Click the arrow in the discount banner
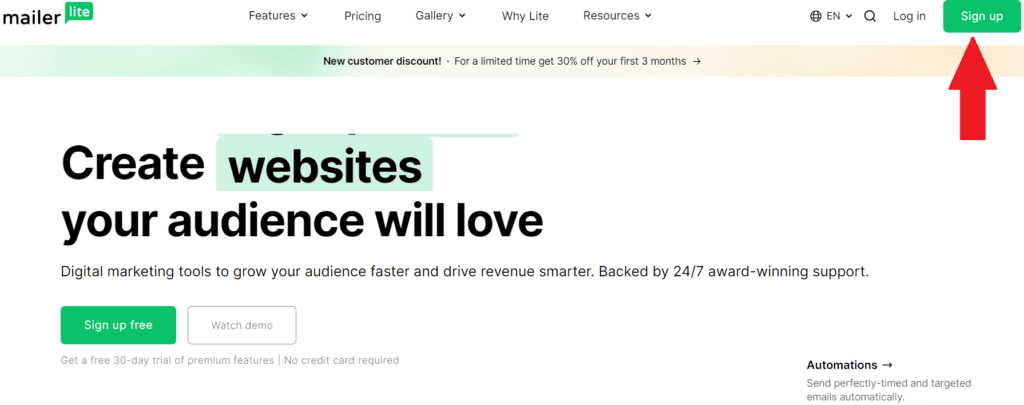This screenshot has height=405, width=1024. pos(696,61)
